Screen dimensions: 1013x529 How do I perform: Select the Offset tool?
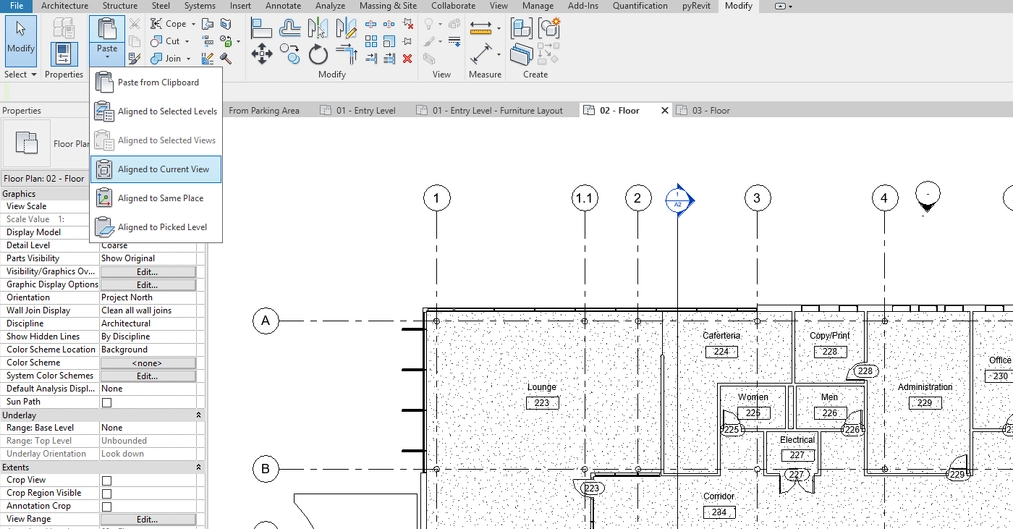point(290,28)
